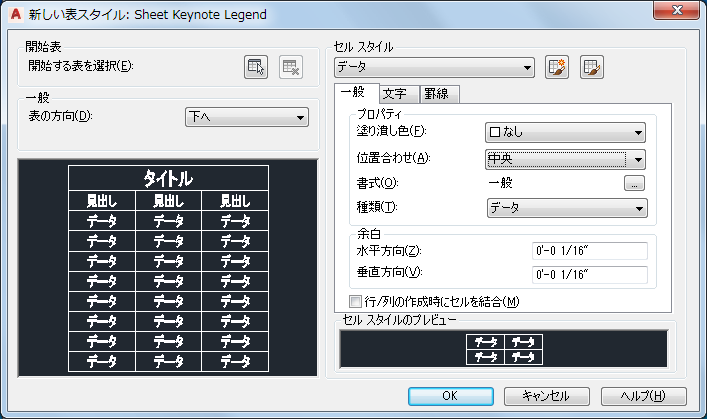
Task: Click the remove starting table icon
Action: click(290, 67)
